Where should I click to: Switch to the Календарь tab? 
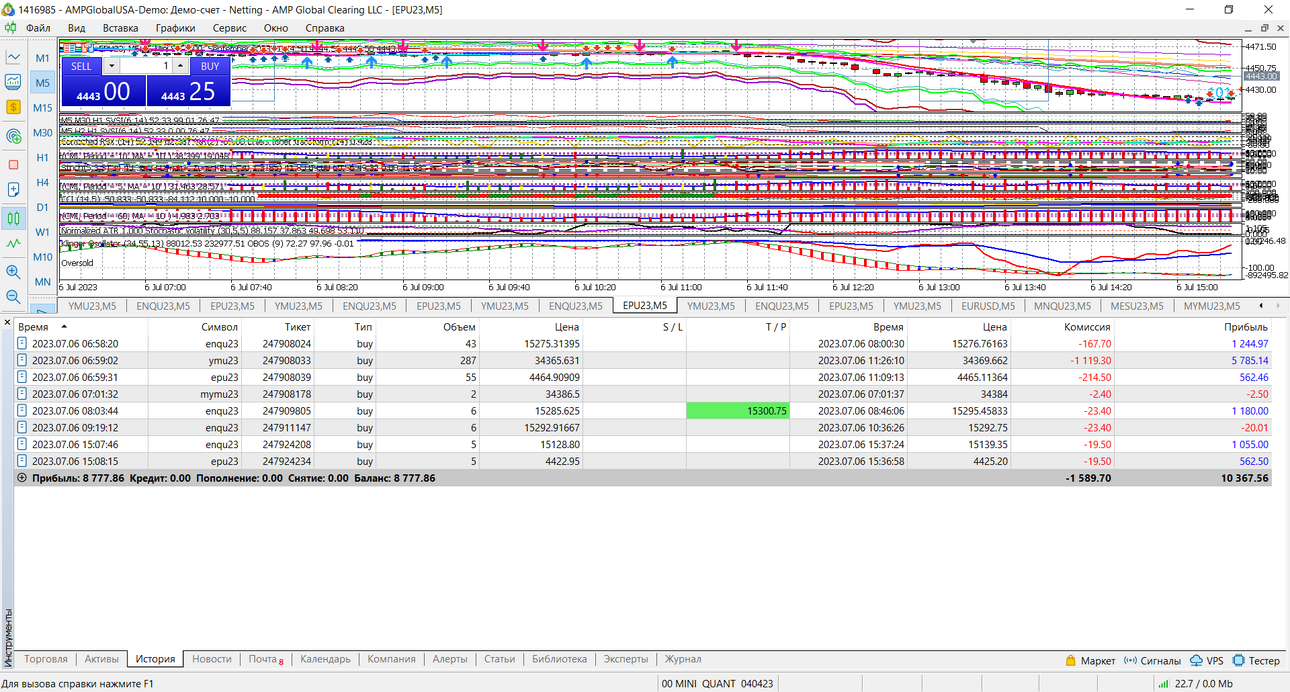click(x=325, y=660)
